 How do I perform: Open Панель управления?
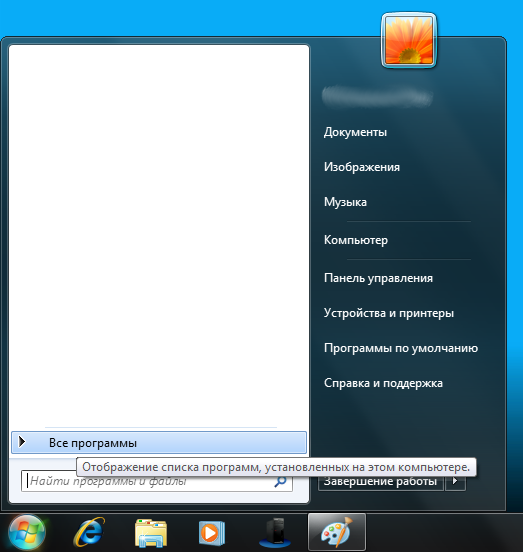pyautogui.click(x=378, y=278)
